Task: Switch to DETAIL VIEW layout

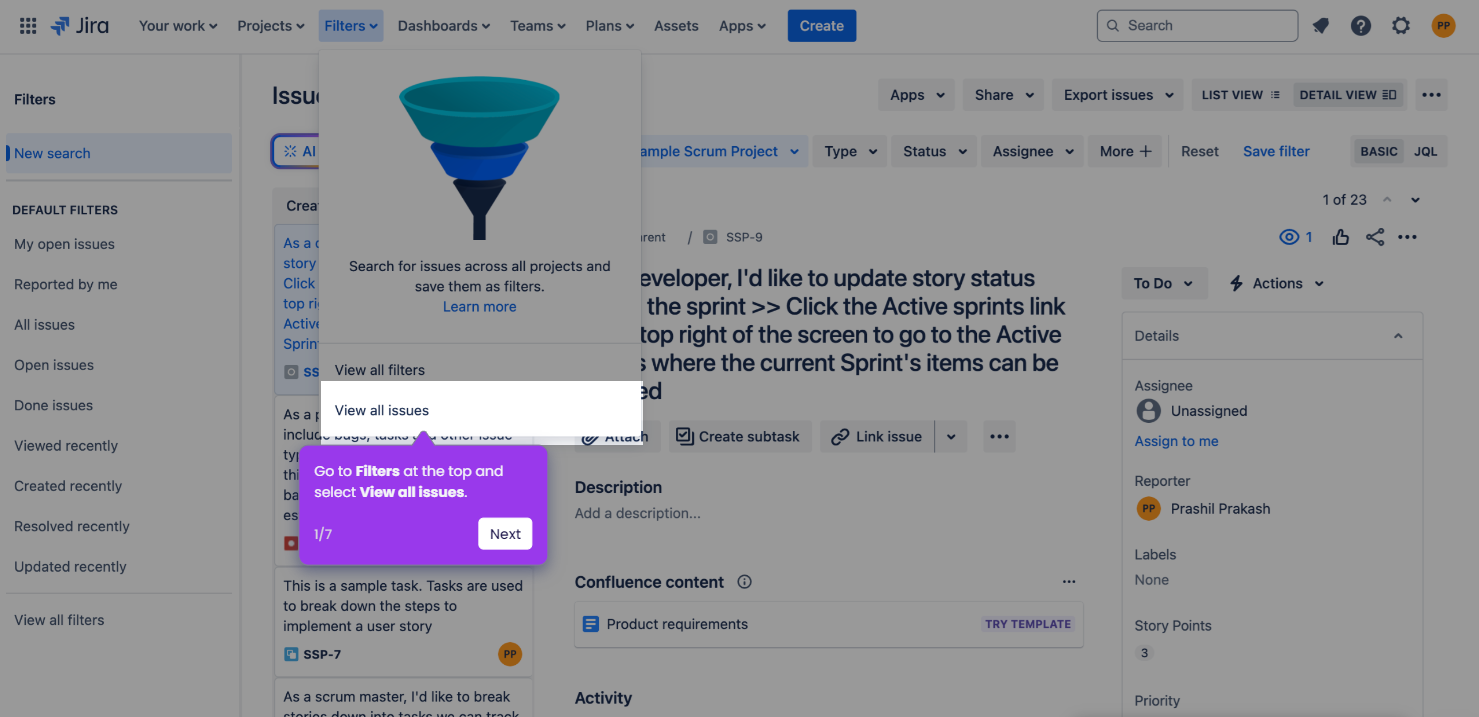Action: point(1348,94)
